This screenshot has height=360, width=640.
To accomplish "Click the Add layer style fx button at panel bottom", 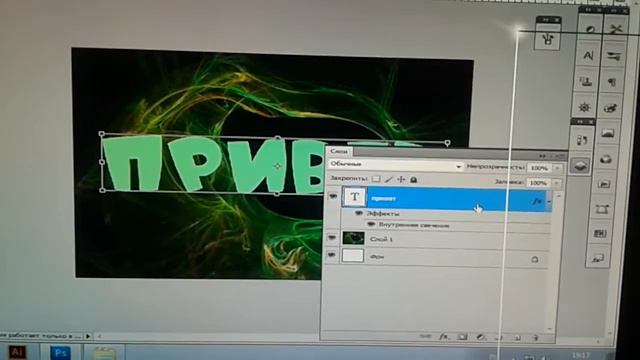I will click(444, 337).
